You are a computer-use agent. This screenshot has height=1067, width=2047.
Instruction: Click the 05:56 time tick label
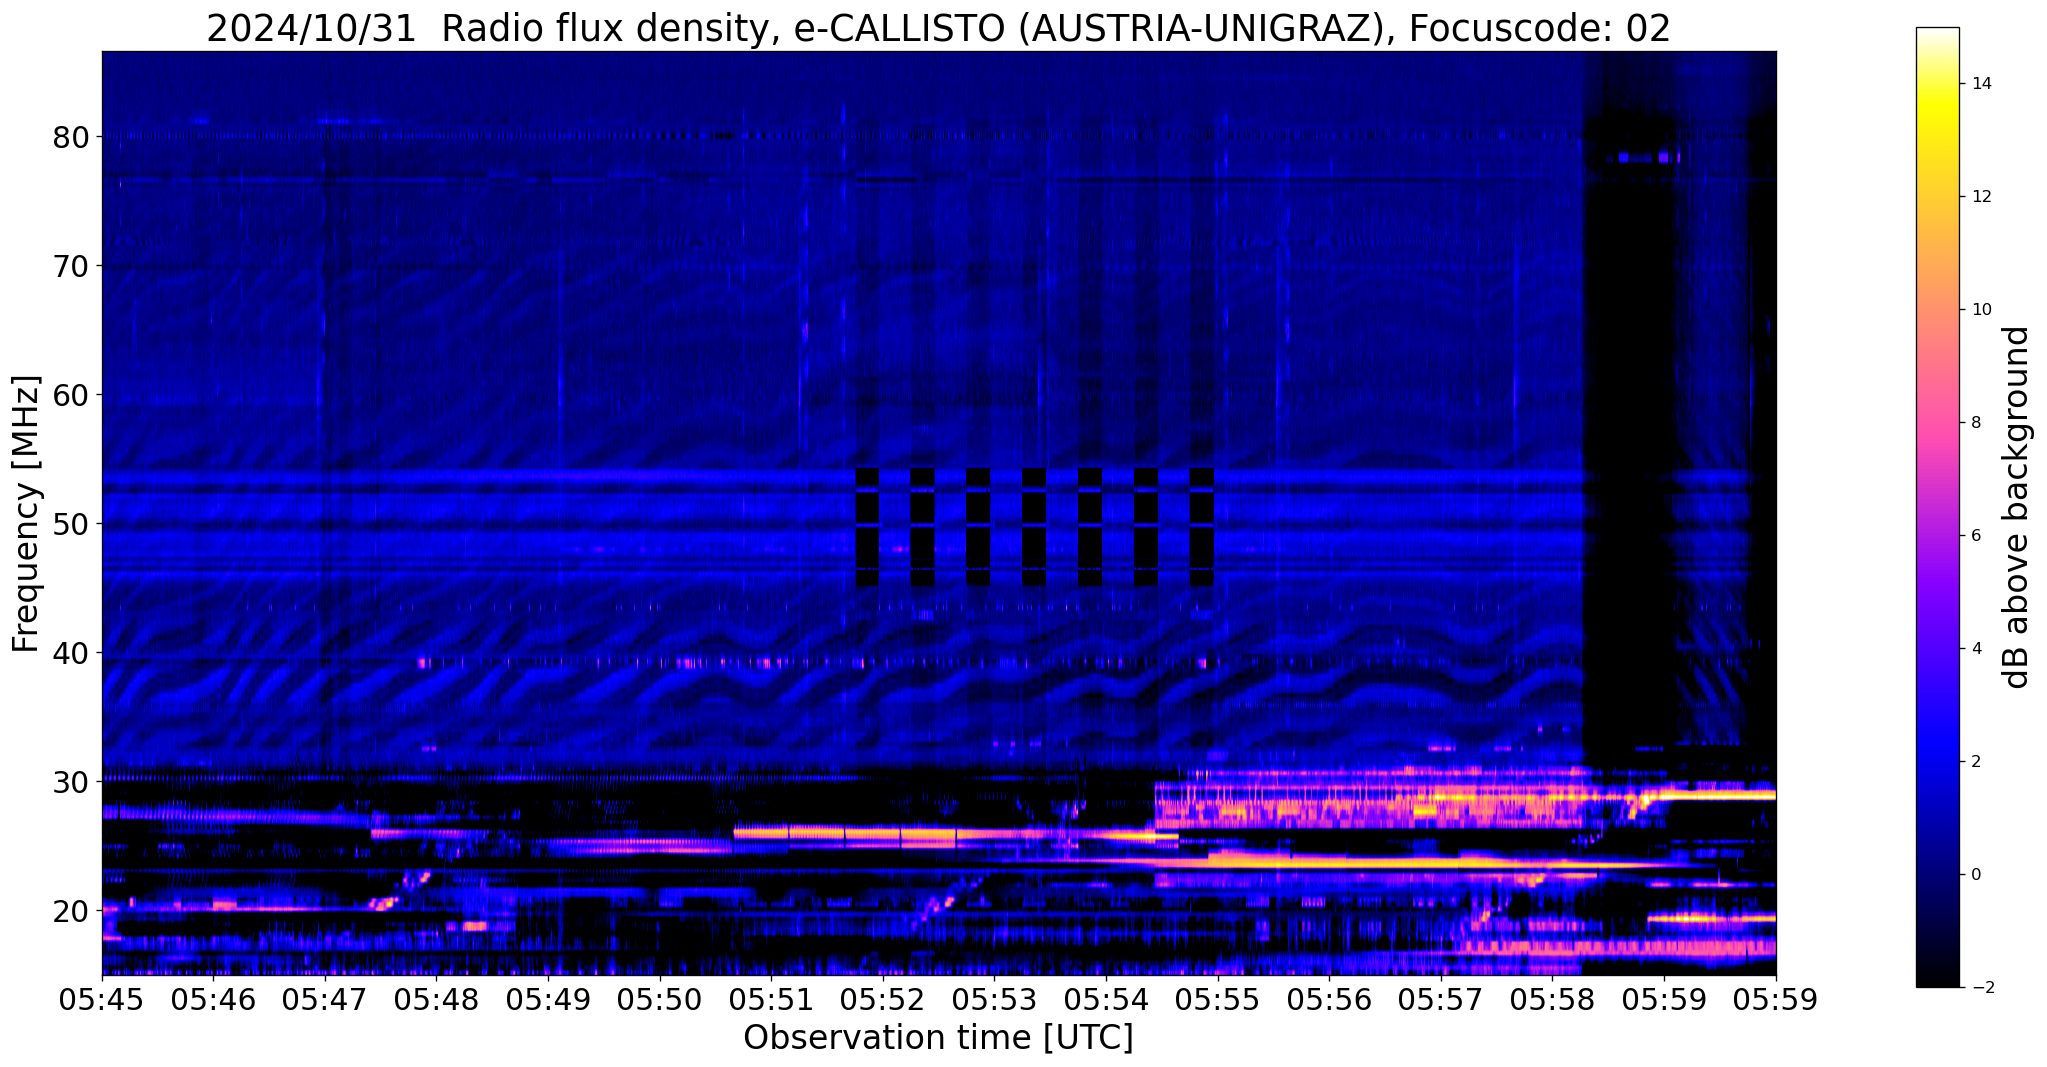tap(1330, 998)
